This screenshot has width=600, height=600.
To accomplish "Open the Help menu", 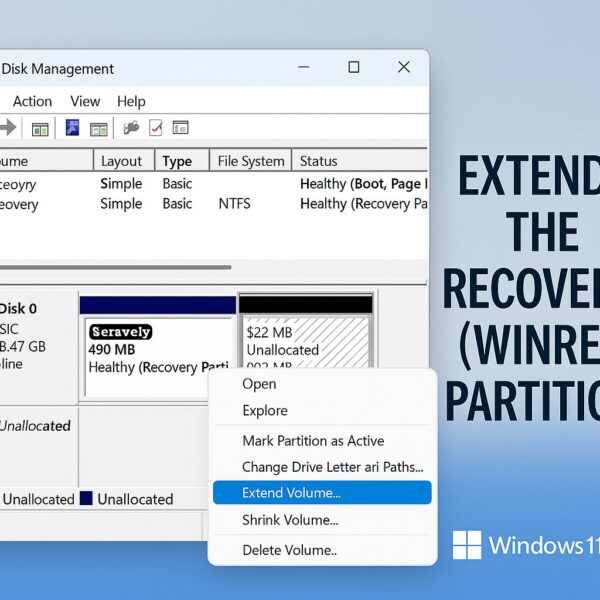I will click(131, 101).
